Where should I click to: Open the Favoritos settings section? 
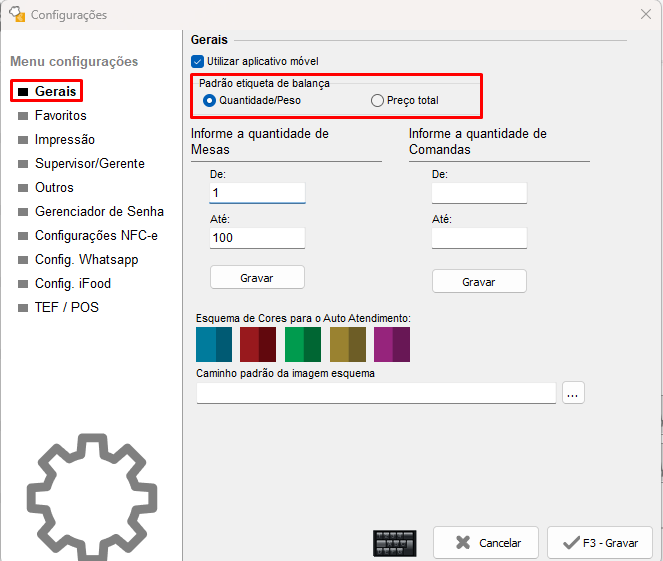(60, 115)
